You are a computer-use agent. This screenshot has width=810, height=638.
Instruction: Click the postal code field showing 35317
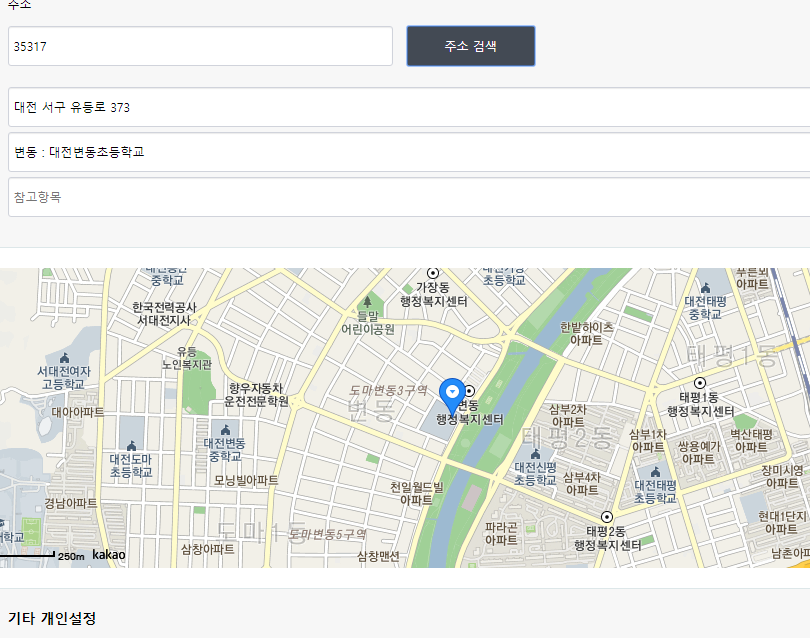pos(200,46)
